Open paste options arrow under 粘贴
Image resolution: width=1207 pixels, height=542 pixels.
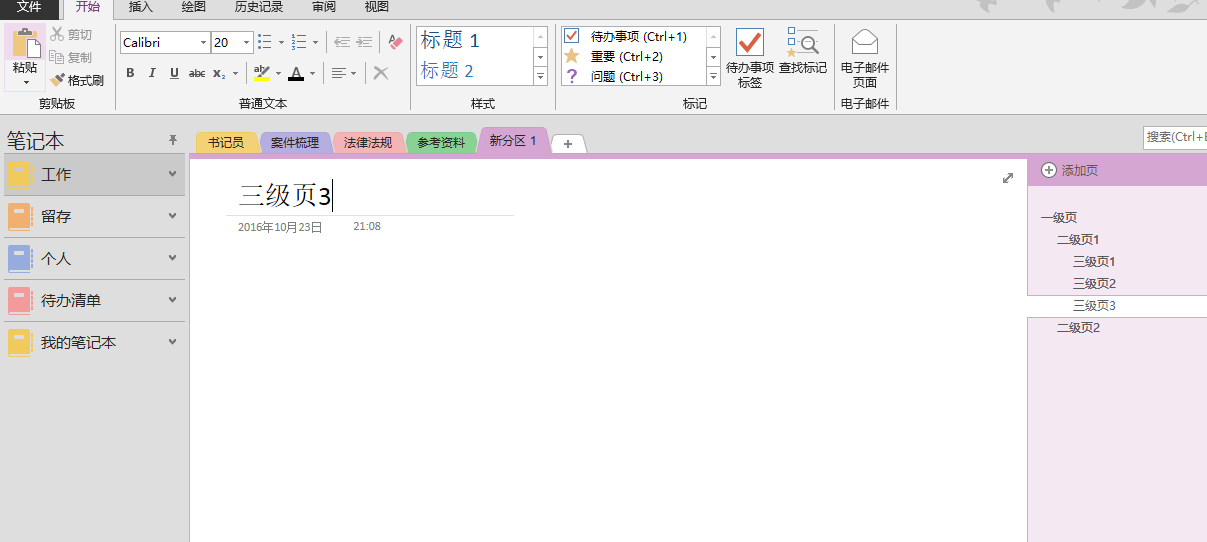tap(25, 82)
